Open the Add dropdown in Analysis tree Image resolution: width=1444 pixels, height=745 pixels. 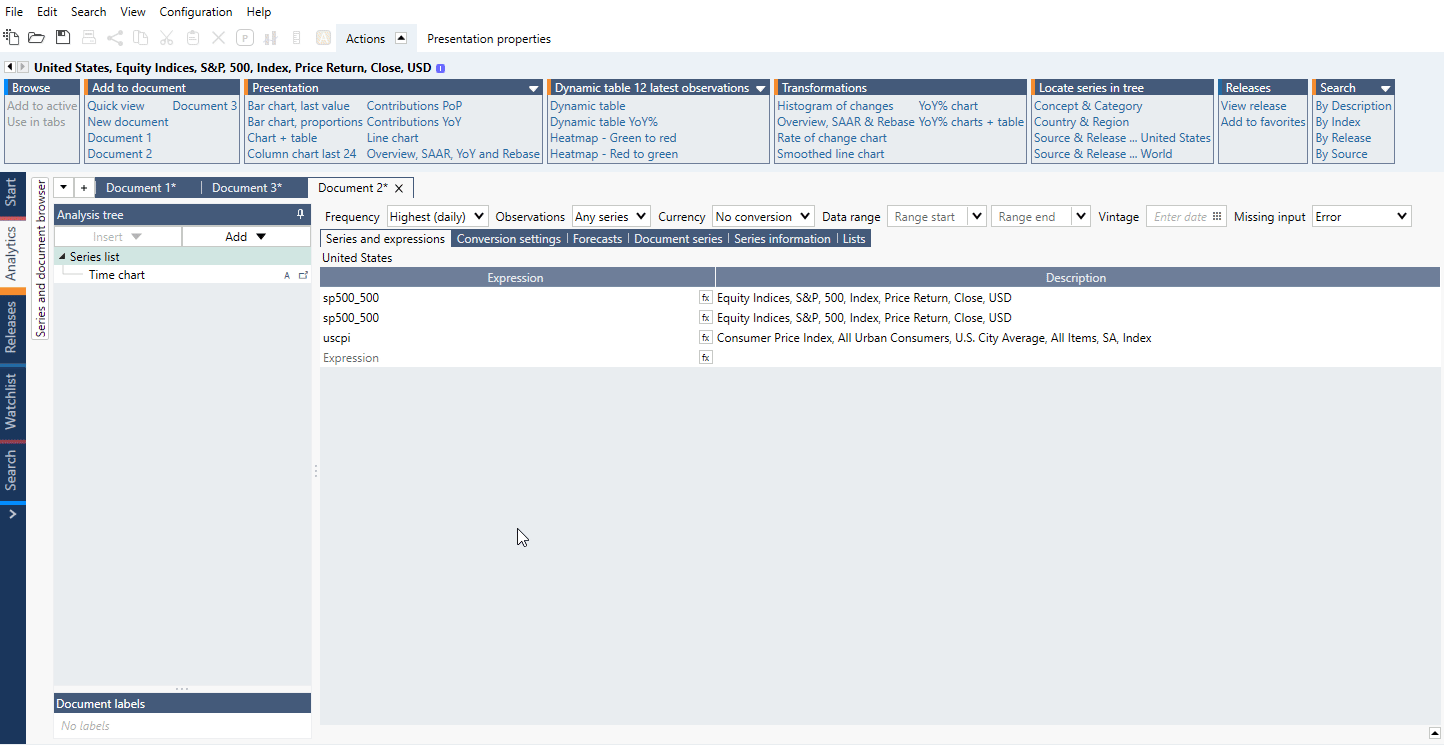pyautogui.click(x=246, y=237)
